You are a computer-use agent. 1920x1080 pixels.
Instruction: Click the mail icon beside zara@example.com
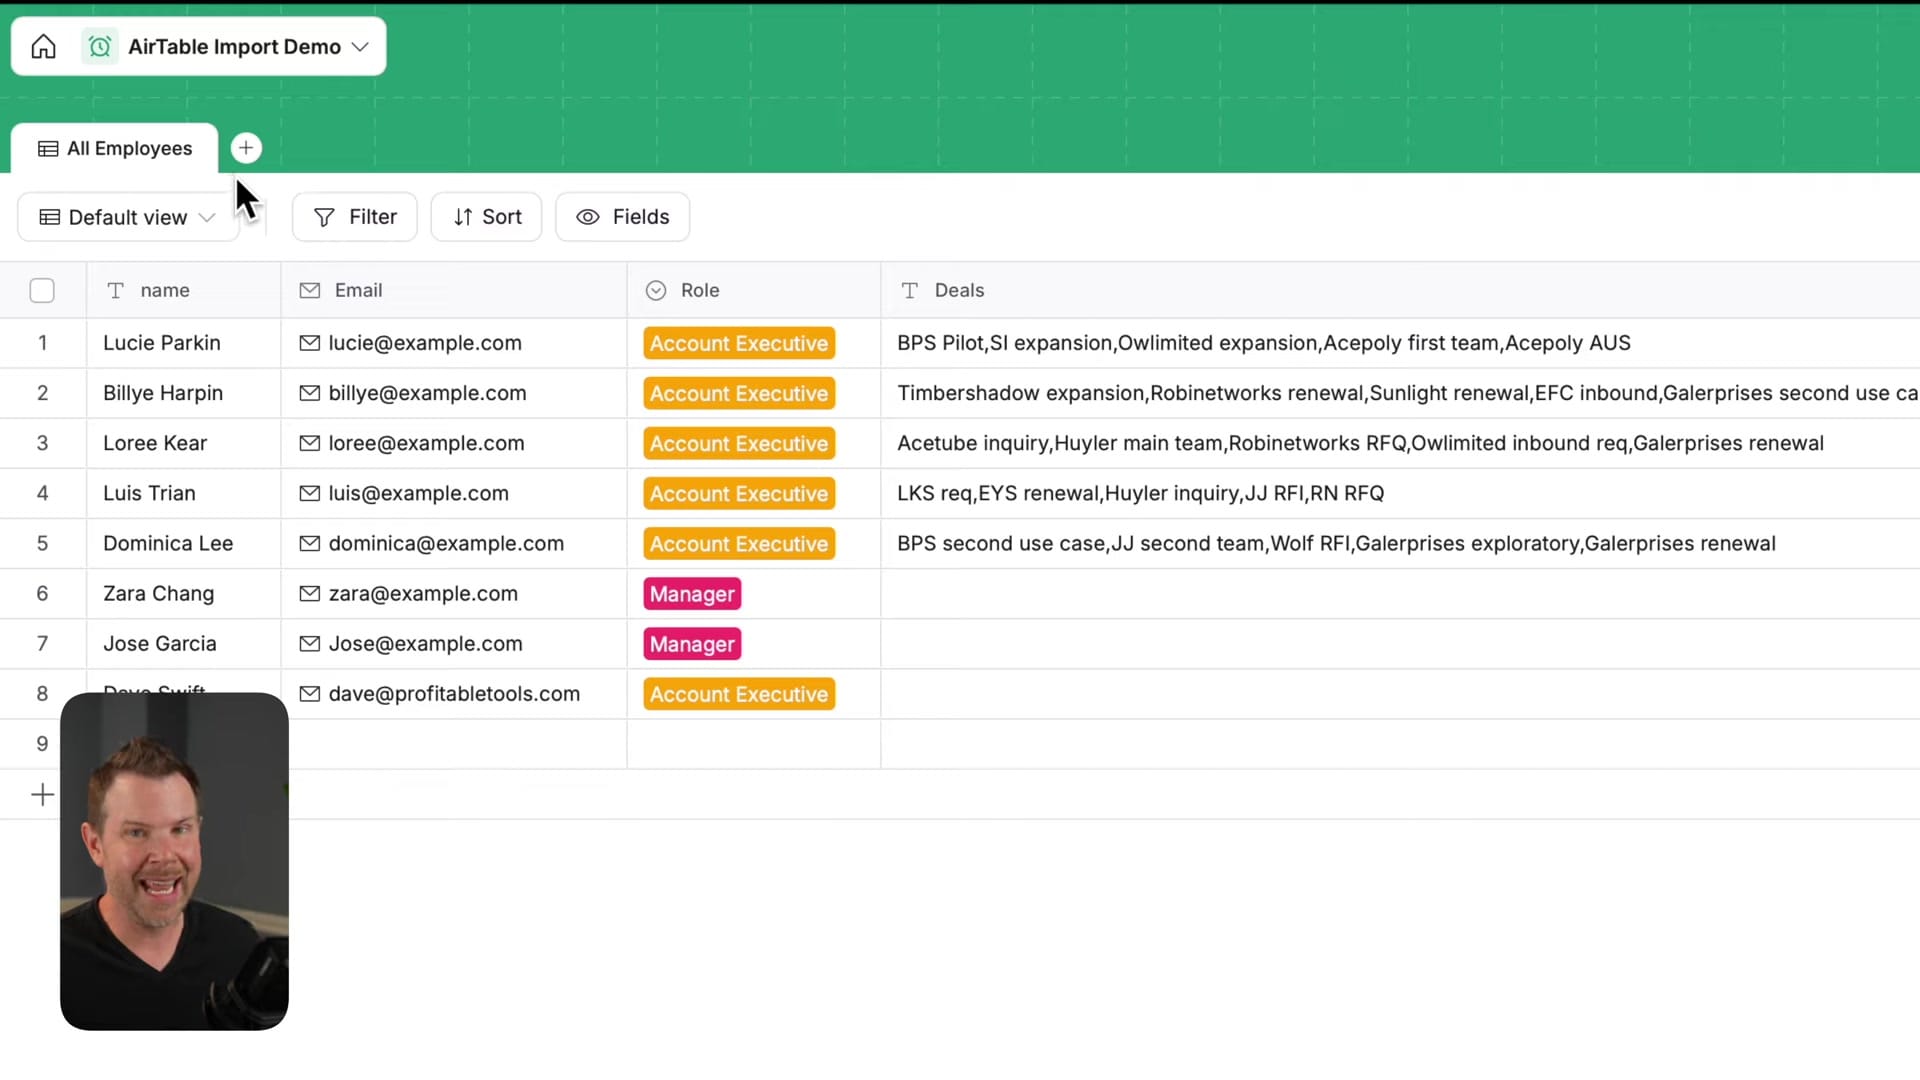click(310, 594)
